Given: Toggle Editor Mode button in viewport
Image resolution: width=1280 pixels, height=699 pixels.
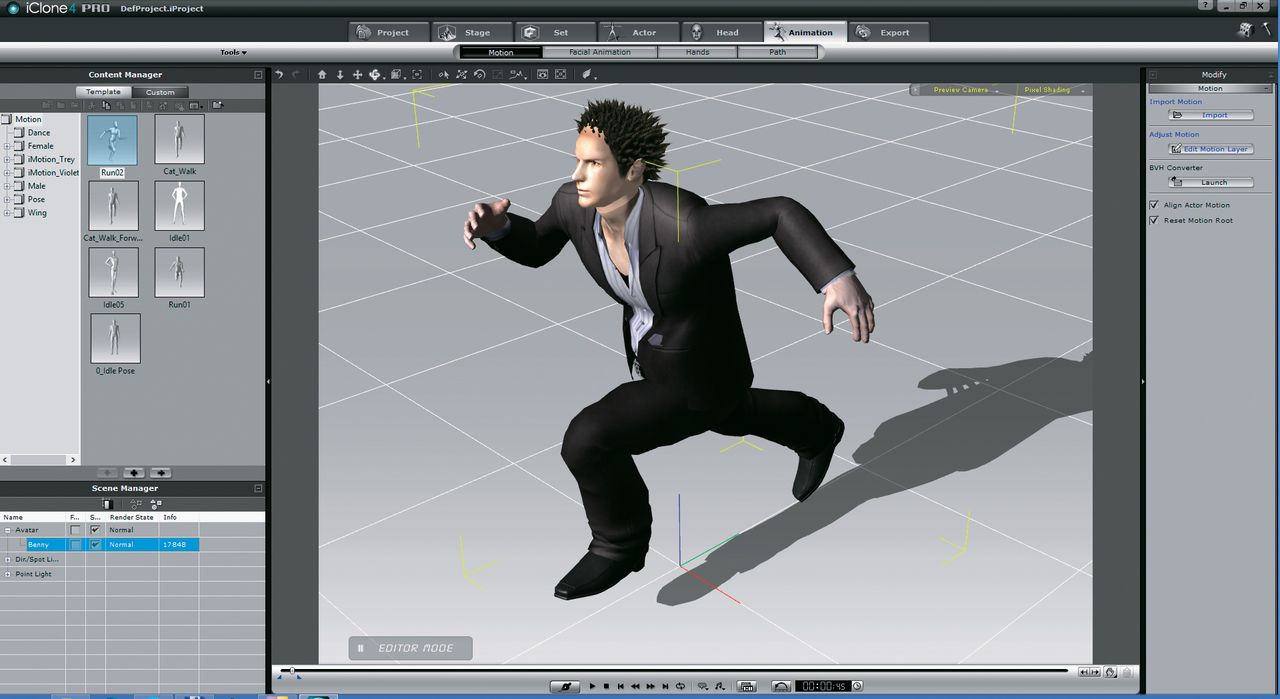Looking at the screenshot, I should point(410,648).
